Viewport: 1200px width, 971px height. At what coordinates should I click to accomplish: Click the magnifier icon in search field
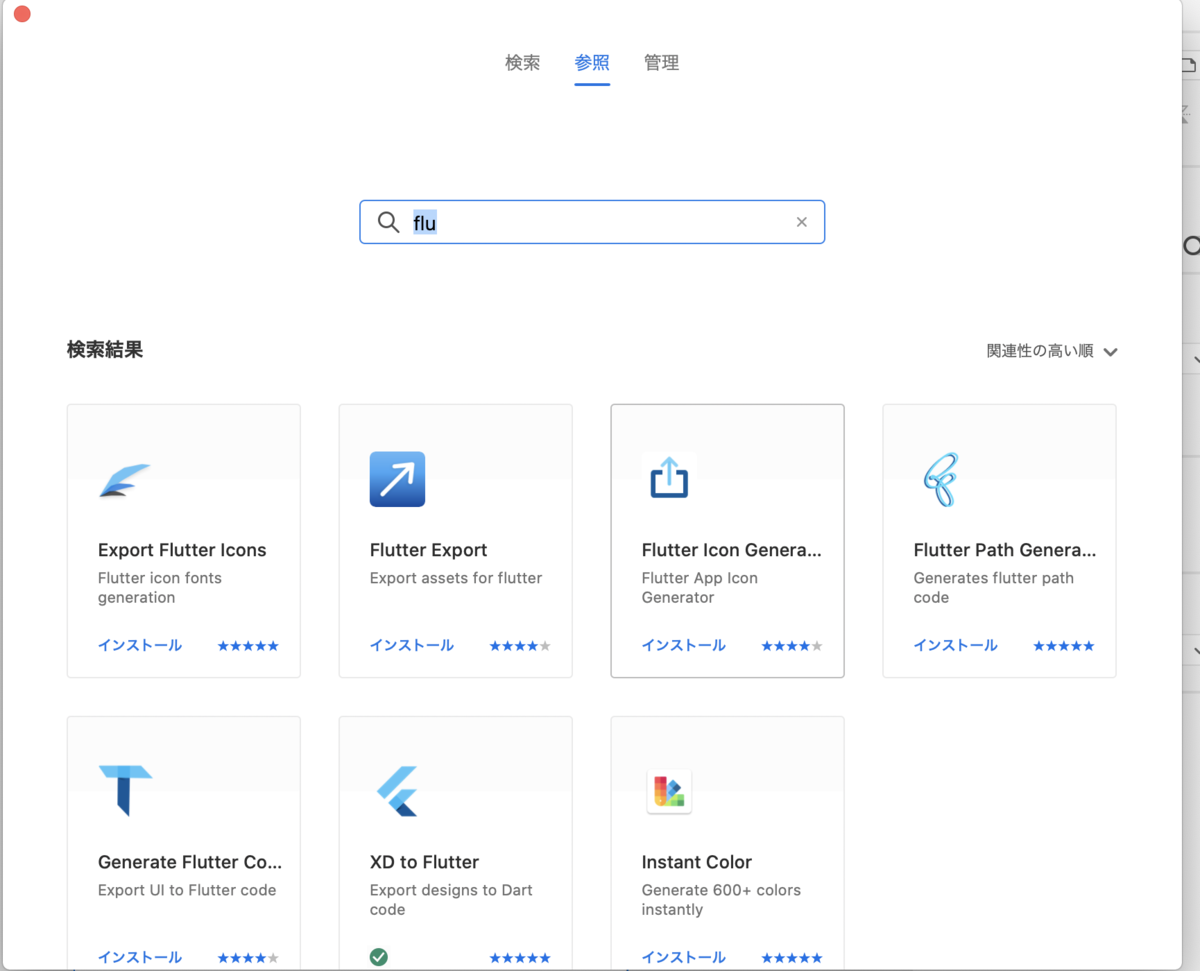(x=388, y=222)
